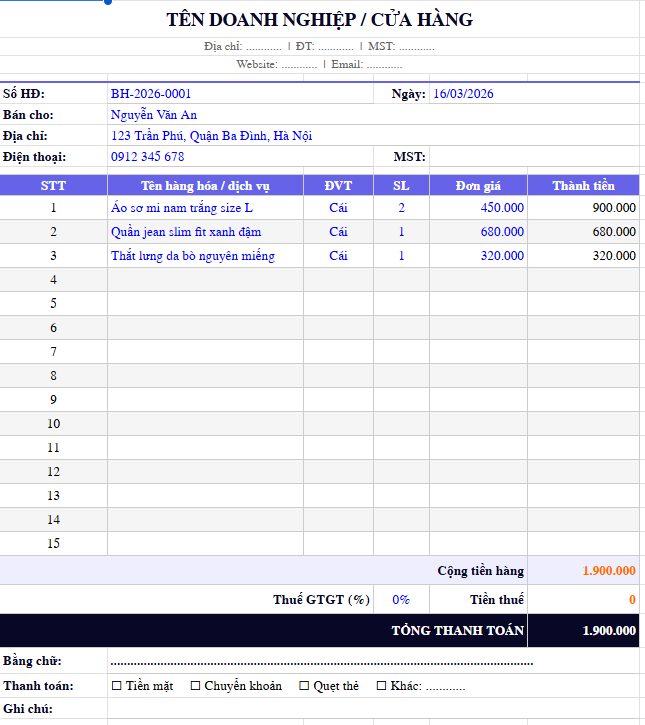645x725 pixels.
Task: Click the empty customer MST cell
Action: click(x=533, y=157)
